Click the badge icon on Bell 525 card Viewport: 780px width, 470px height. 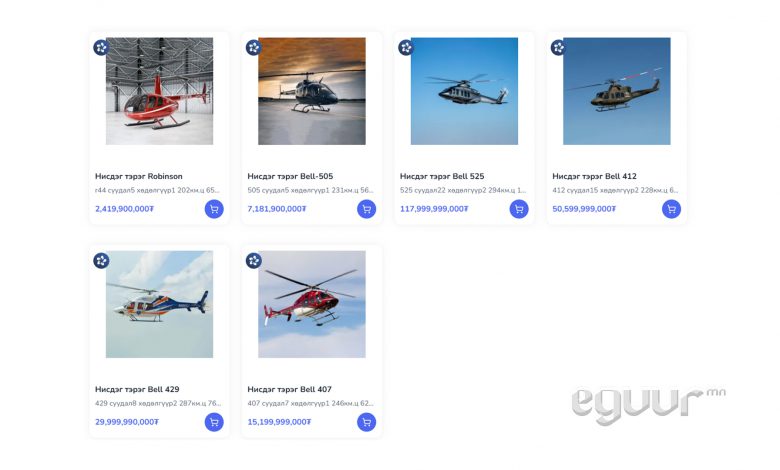click(406, 47)
